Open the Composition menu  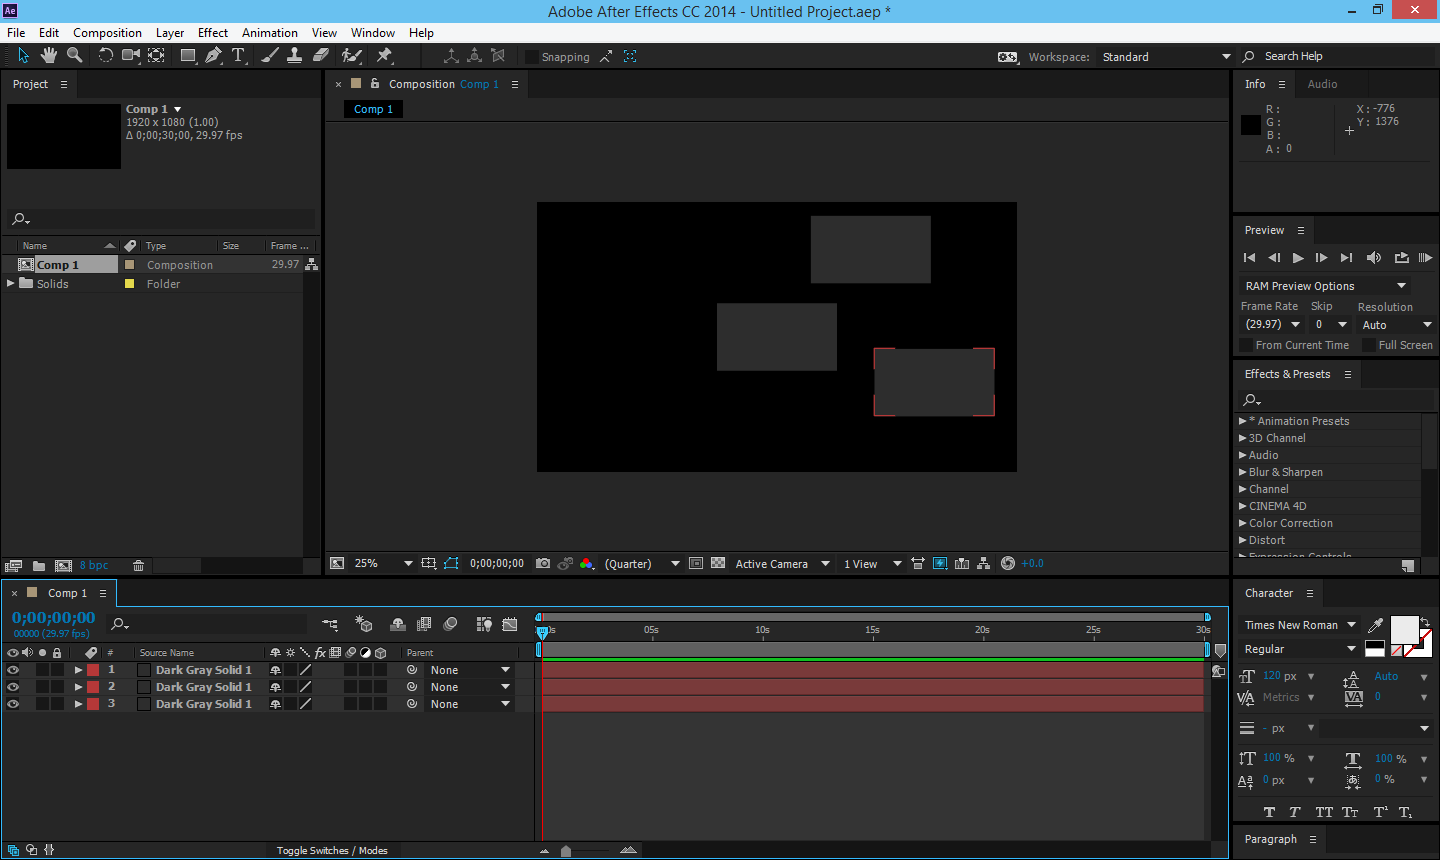click(x=107, y=33)
